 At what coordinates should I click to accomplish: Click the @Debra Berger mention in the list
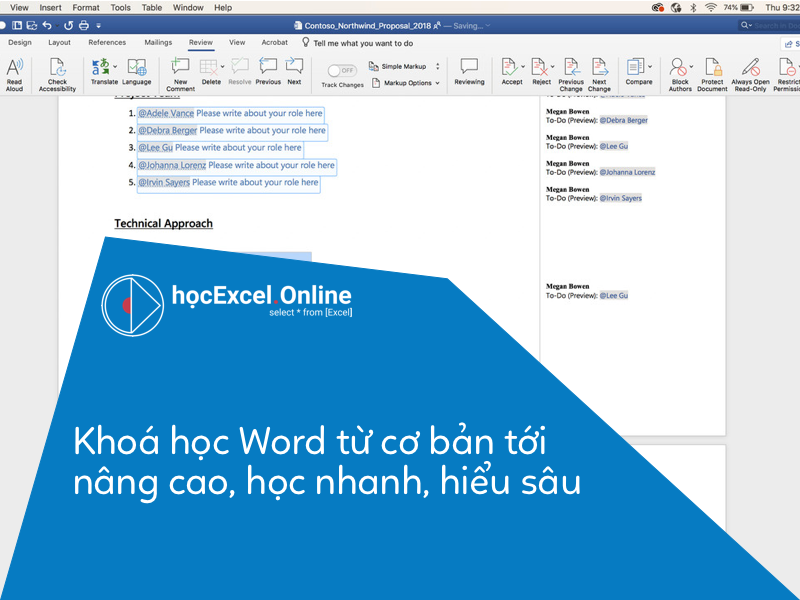pyautogui.click(x=167, y=131)
